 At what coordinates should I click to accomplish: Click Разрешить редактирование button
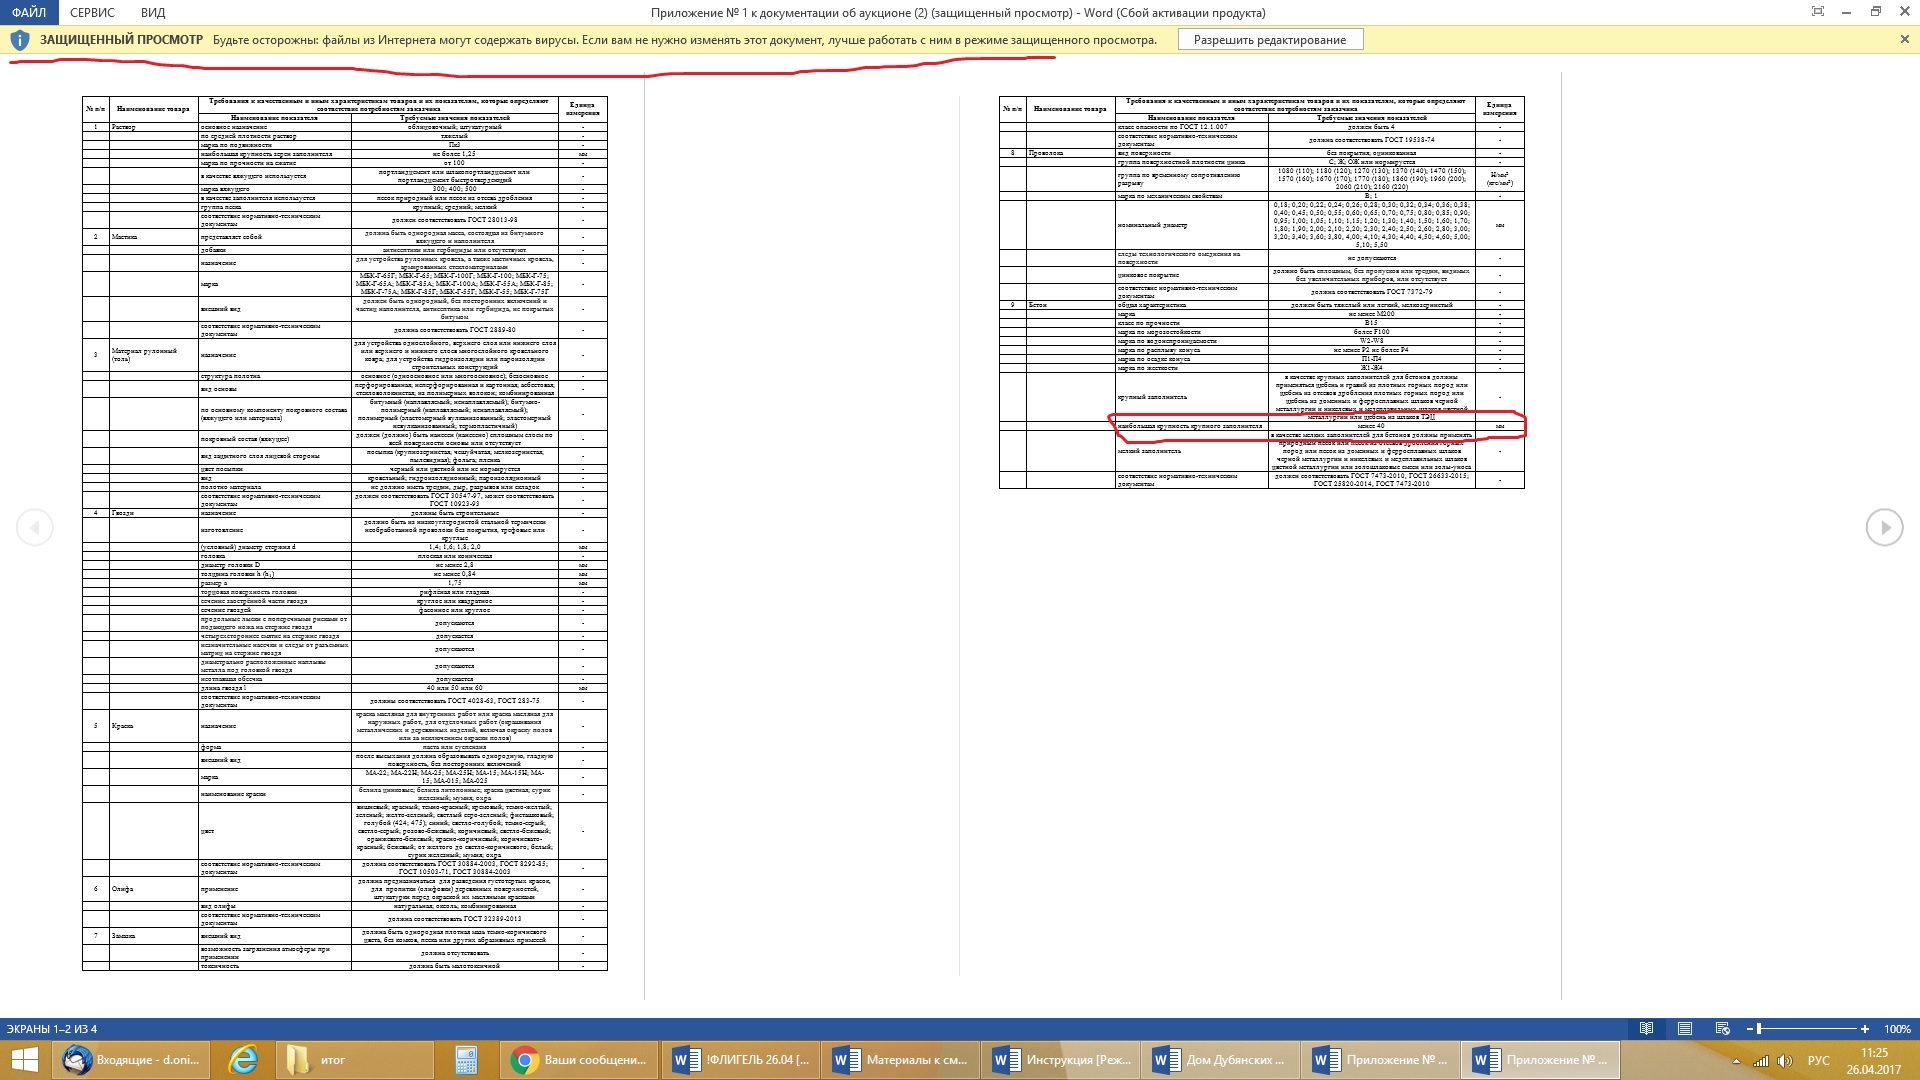coord(1269,40)
